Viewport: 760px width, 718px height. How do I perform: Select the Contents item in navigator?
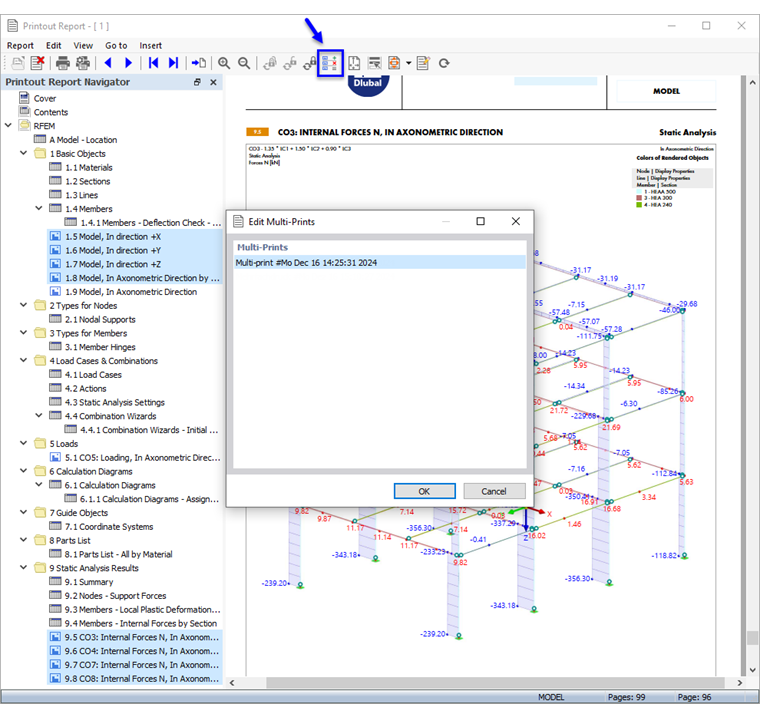point(51,112)
